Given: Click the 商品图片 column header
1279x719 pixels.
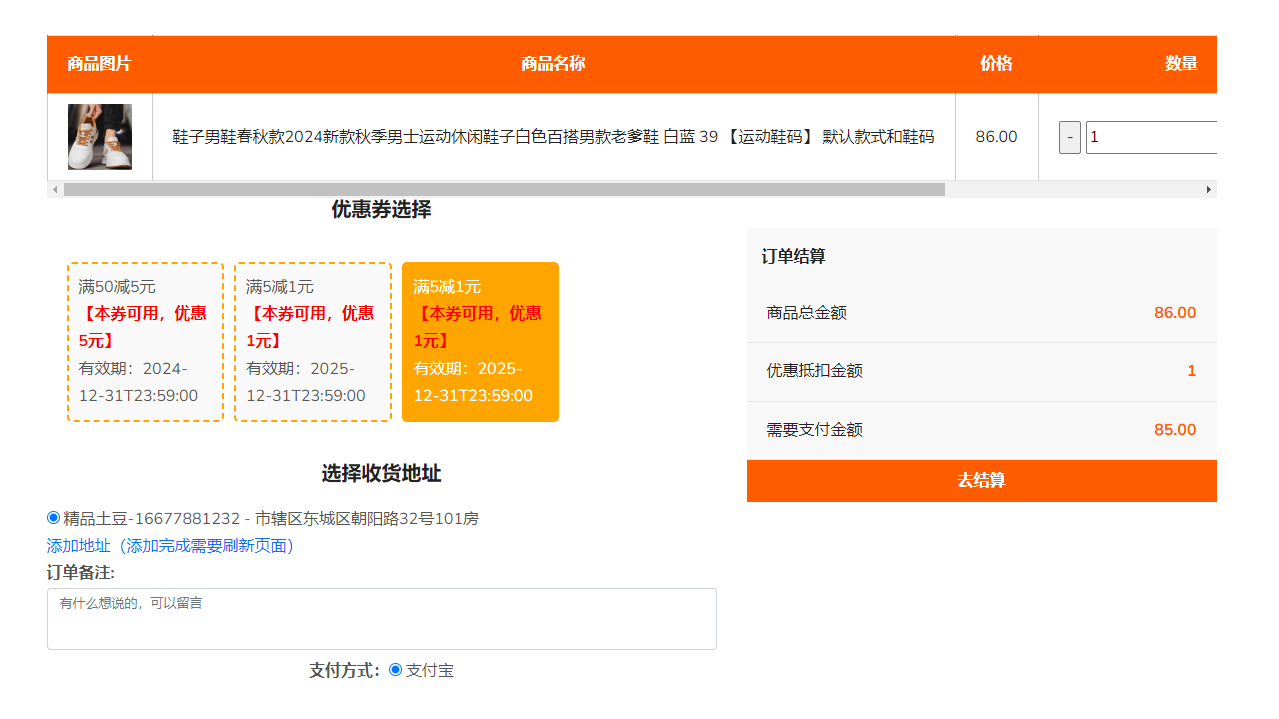Looking at the screenshot, I should pyautogui.click(x=99, y=64).
